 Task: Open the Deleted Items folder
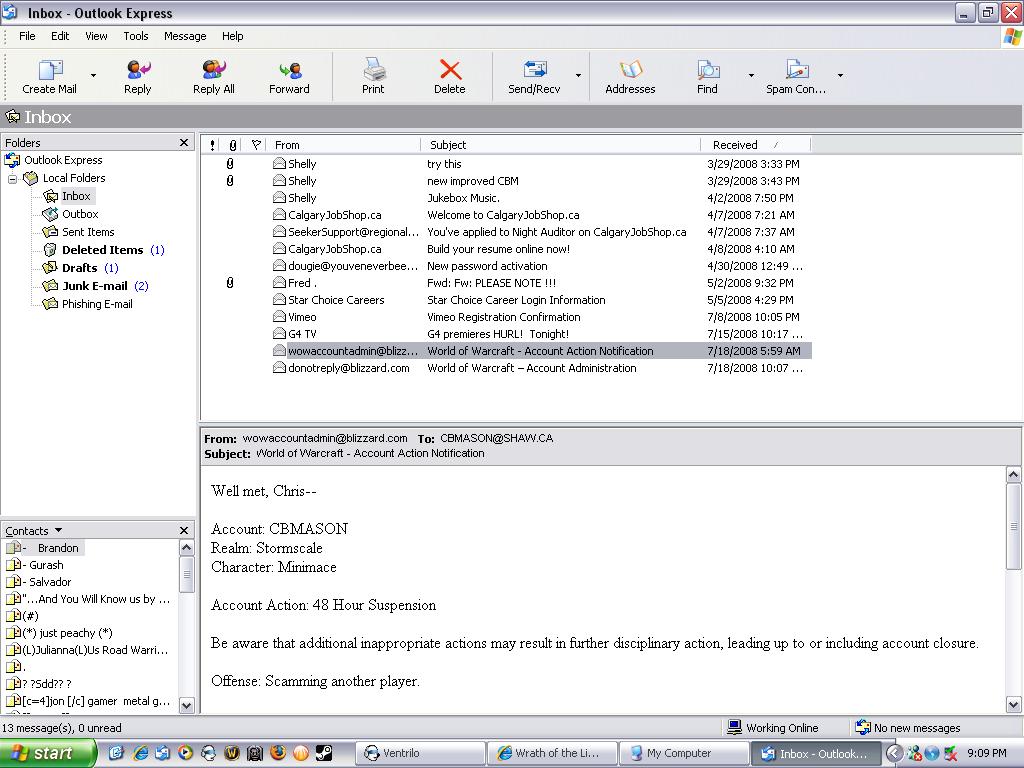pos(102,250)
